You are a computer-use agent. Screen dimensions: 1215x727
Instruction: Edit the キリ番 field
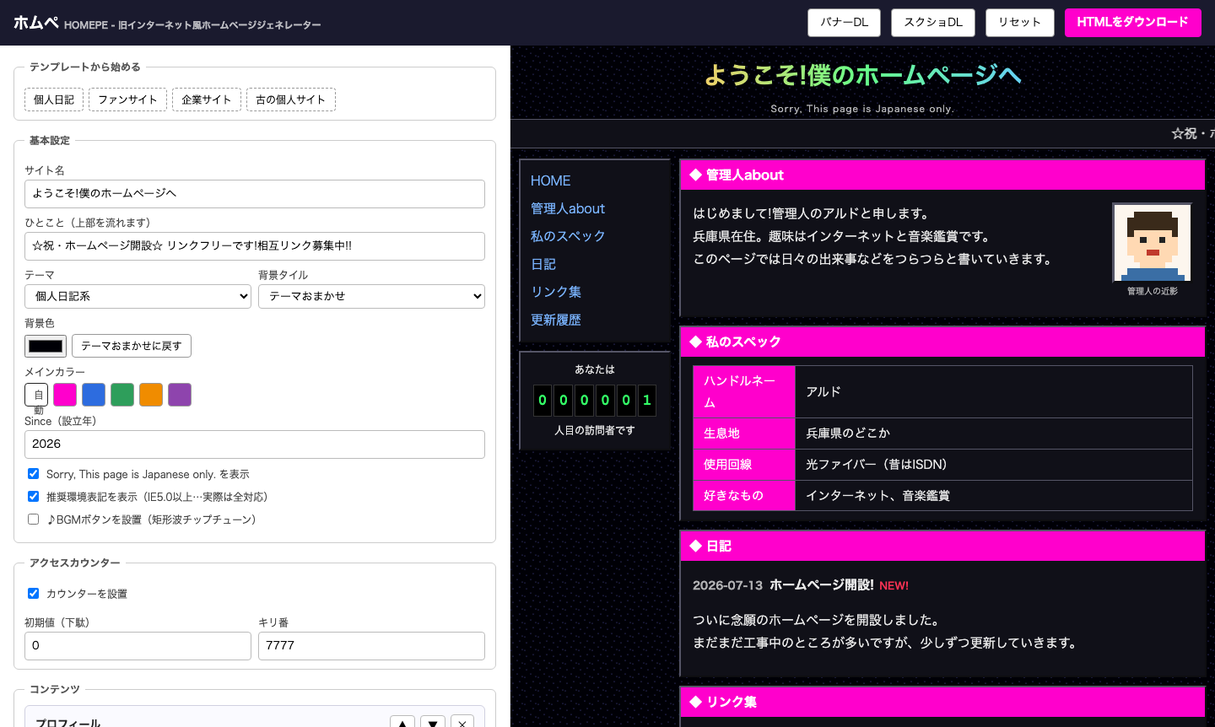[x=371, y=646]
